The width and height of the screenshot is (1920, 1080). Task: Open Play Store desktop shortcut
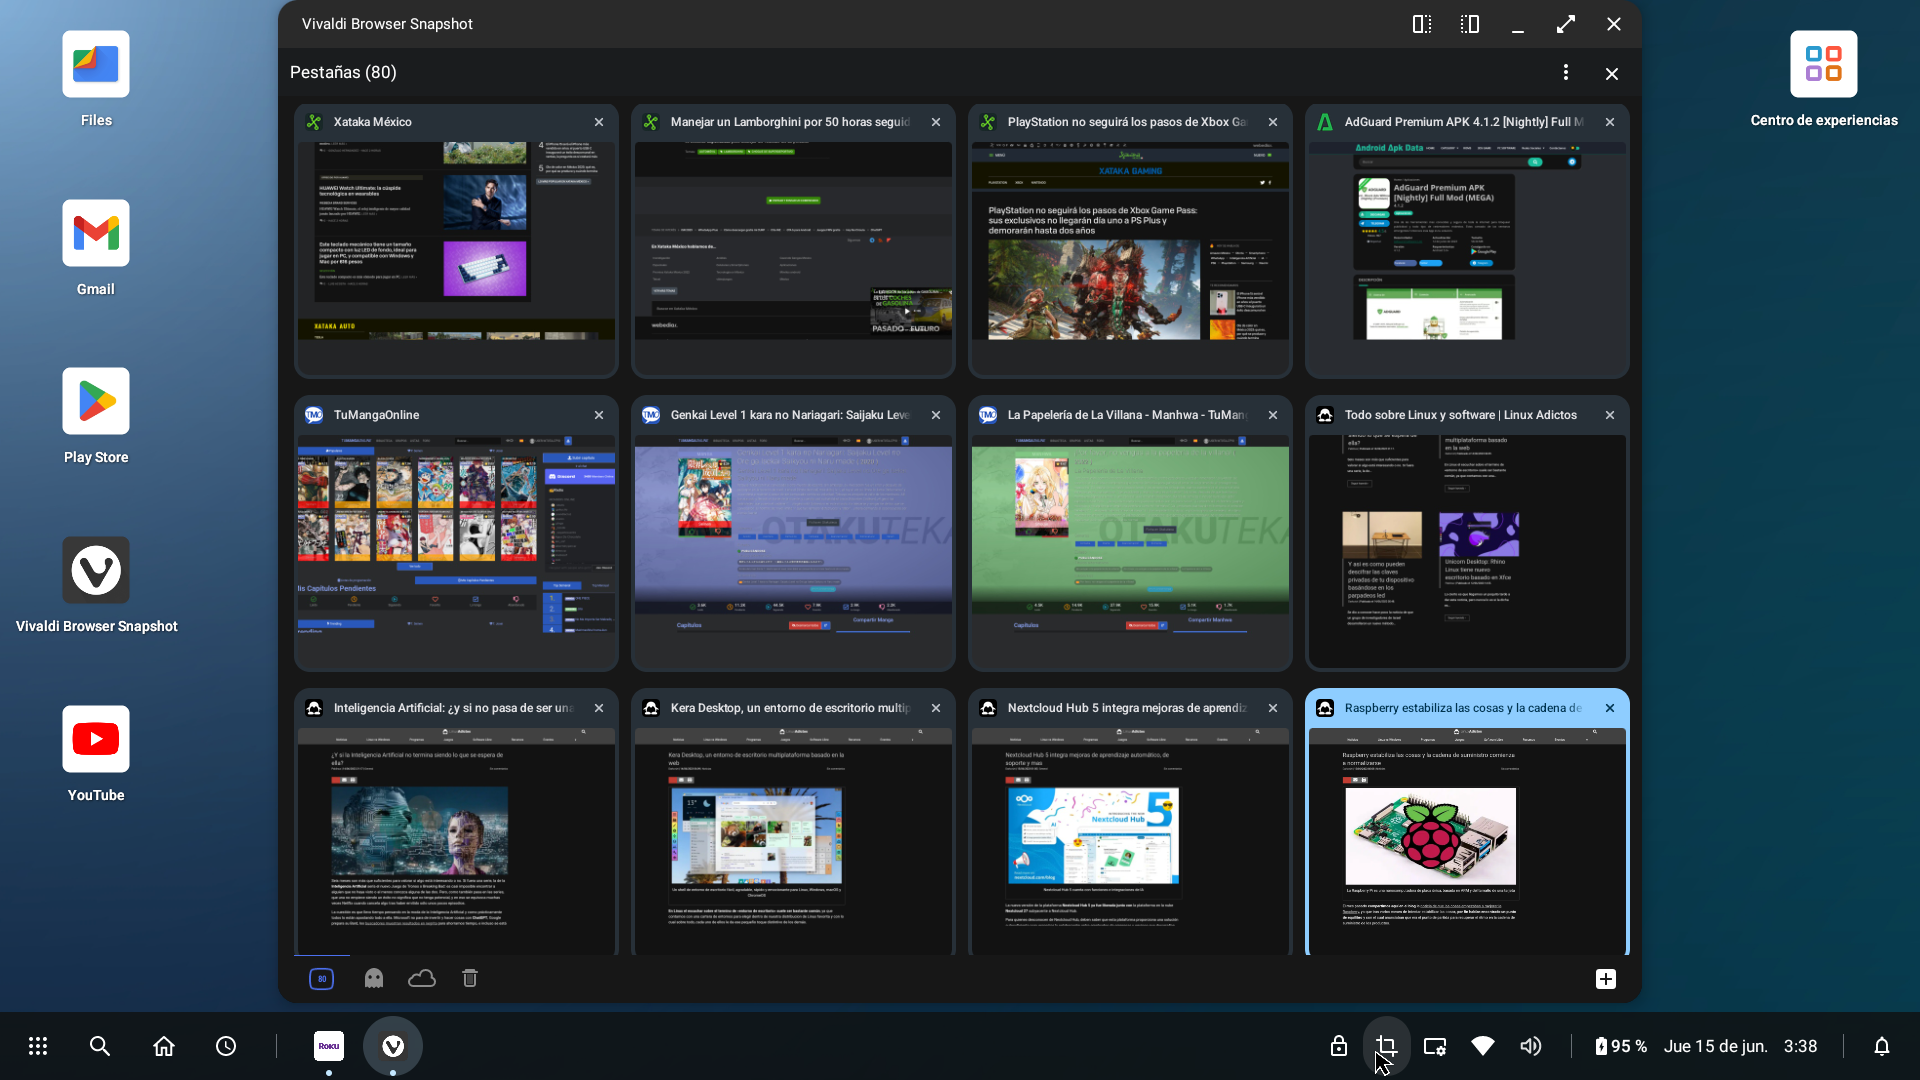[x=96, y=416]
